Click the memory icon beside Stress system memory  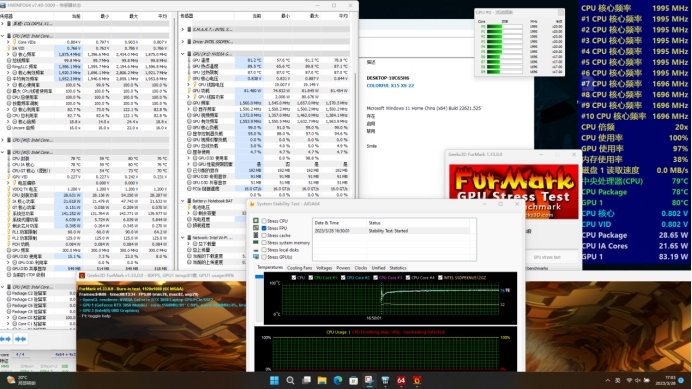[256, 242]
